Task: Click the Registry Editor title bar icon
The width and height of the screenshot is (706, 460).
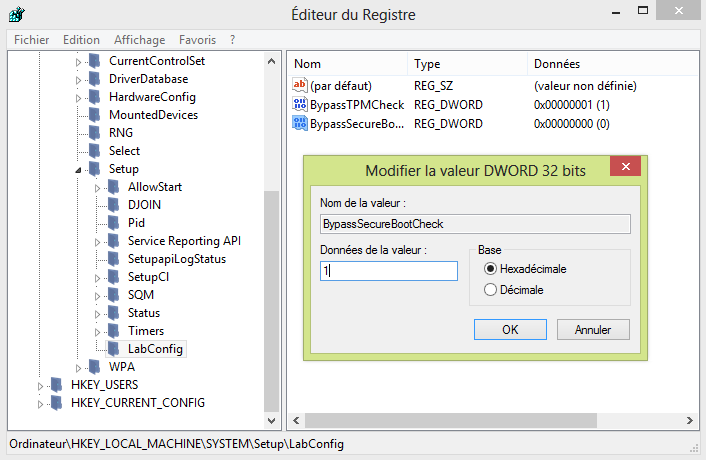Action: click(16, 14)
